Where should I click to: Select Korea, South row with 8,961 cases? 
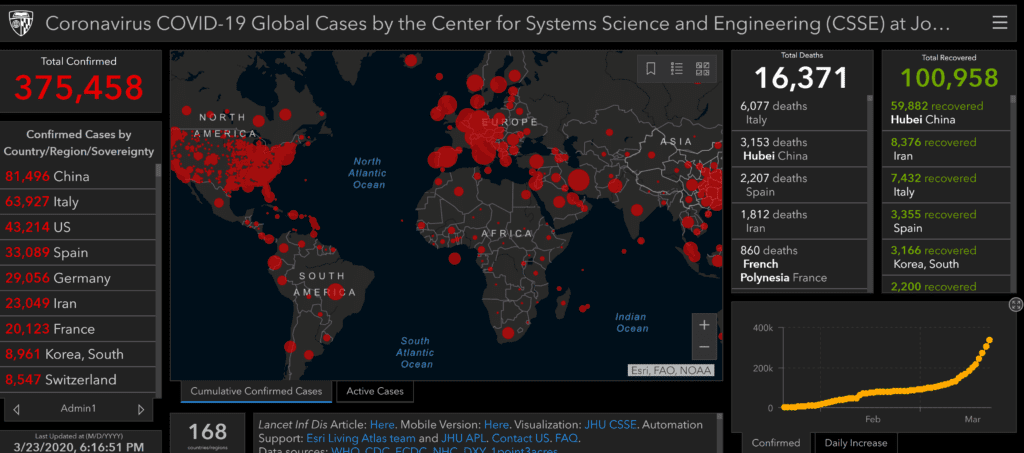pos(78,354)
